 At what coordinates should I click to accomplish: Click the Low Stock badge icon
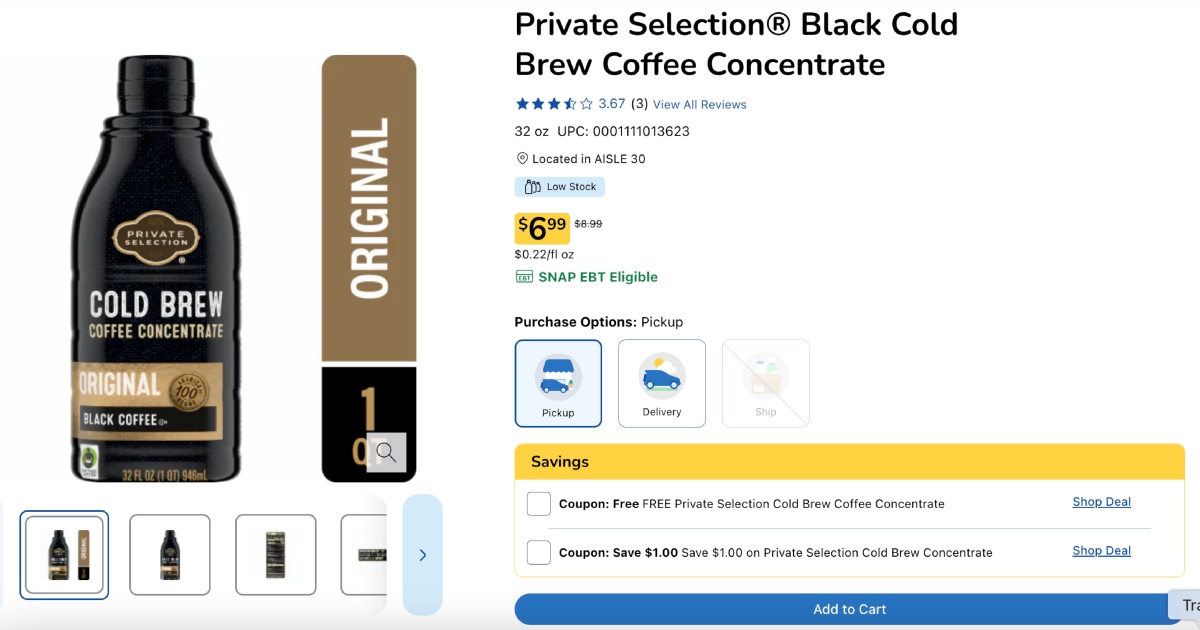[x=533, y=187]
